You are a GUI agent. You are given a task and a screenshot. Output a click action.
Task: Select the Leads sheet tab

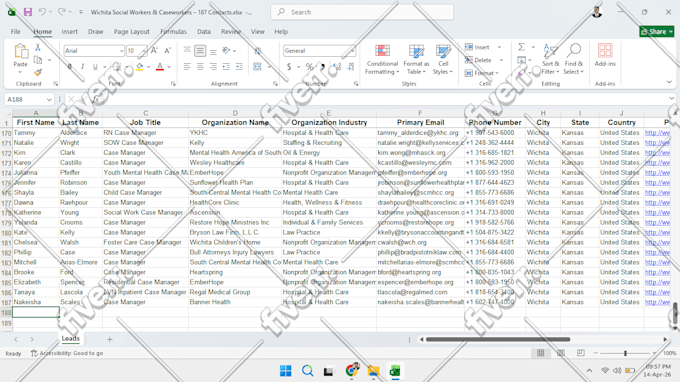[70, 338]
